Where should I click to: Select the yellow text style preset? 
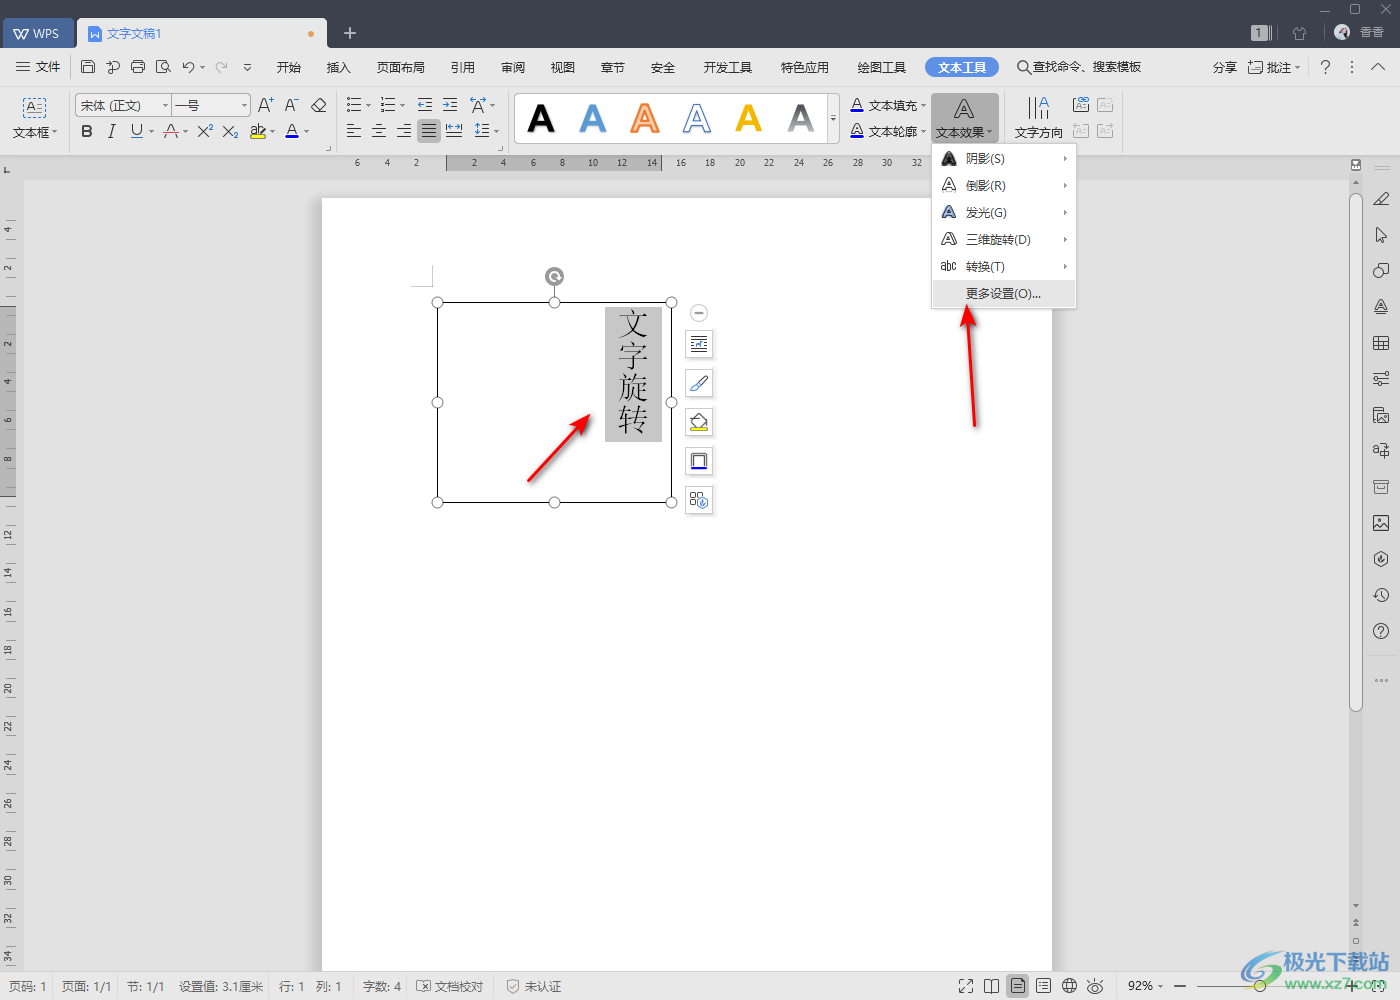[x=748, y=119]
